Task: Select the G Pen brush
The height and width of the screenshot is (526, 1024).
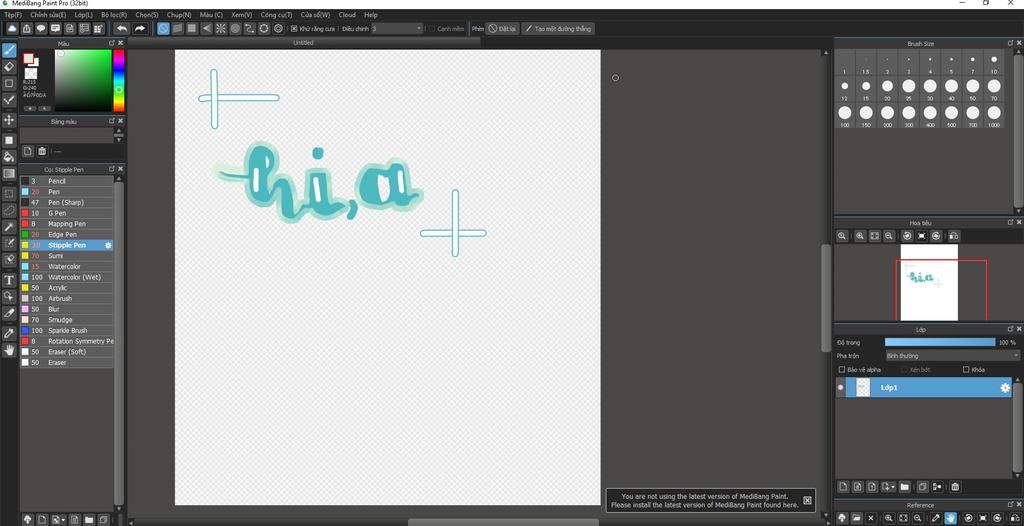Action: [67, 213]
